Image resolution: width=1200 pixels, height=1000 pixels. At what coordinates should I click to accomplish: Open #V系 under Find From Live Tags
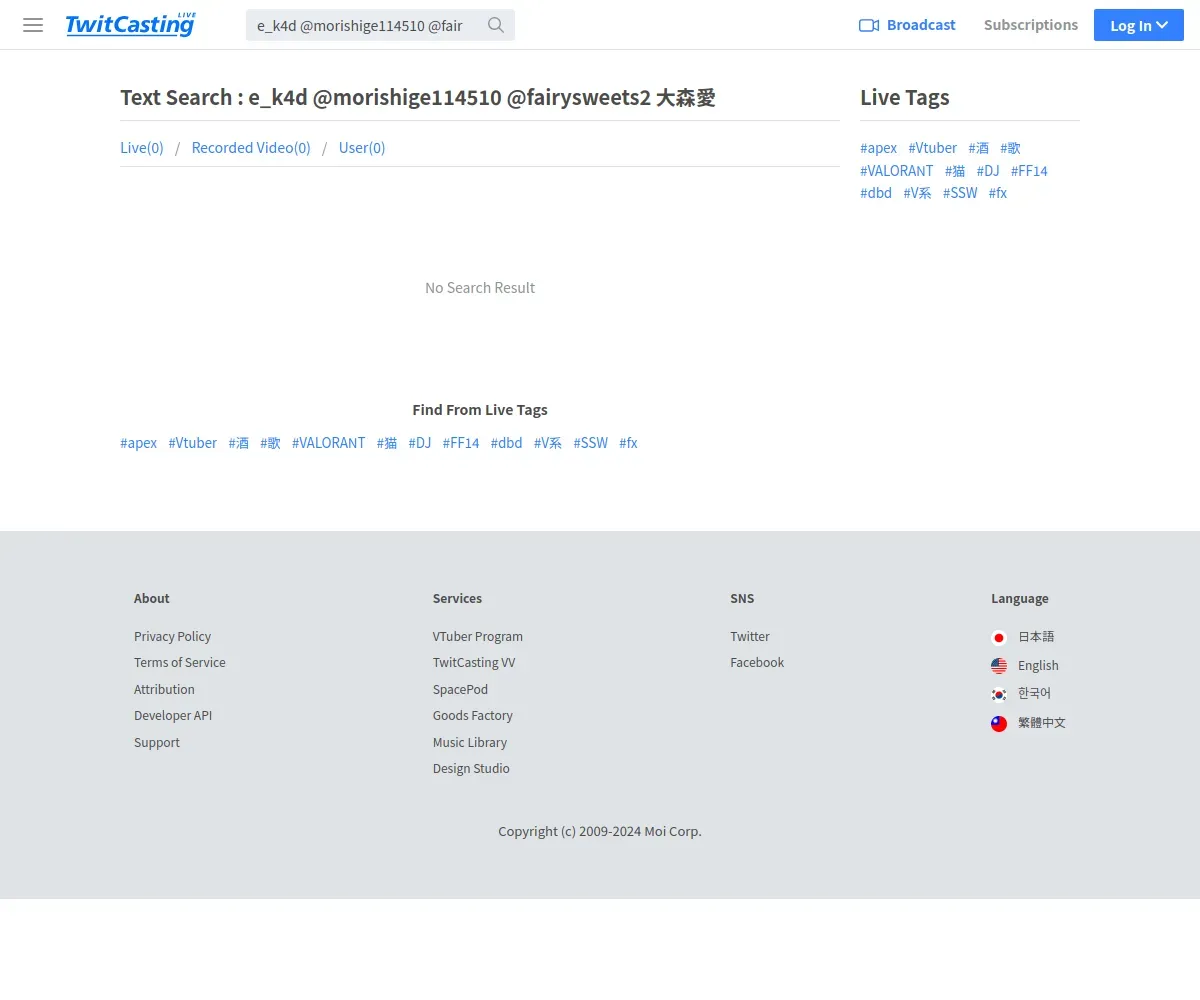[x=548, y=443]
